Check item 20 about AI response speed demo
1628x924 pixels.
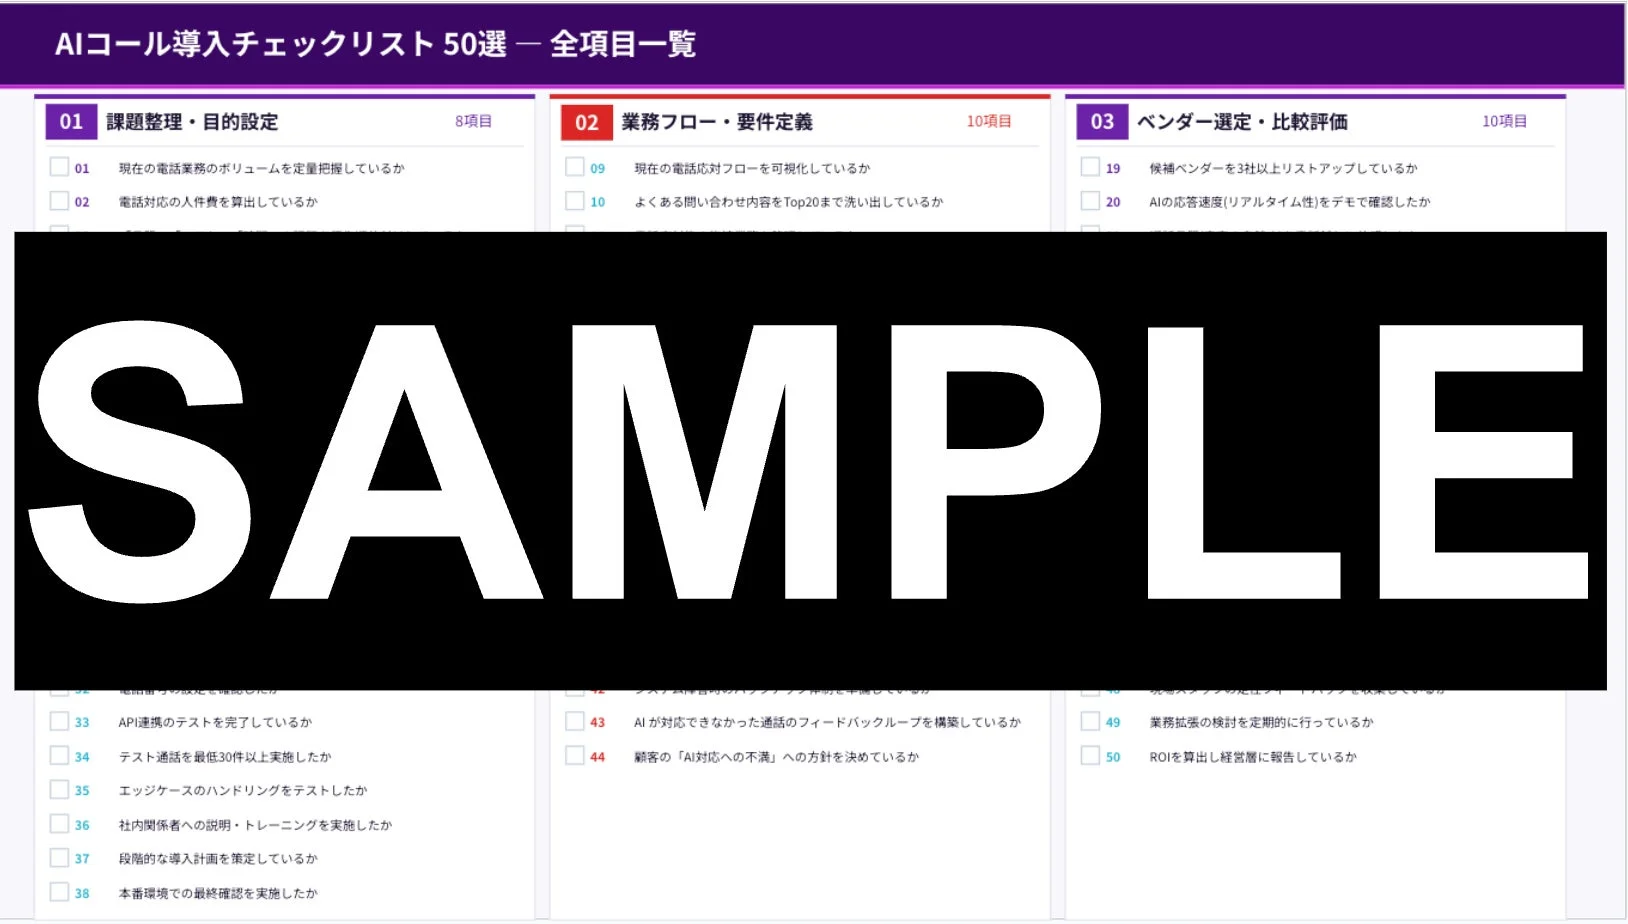tap(1090, 200)
